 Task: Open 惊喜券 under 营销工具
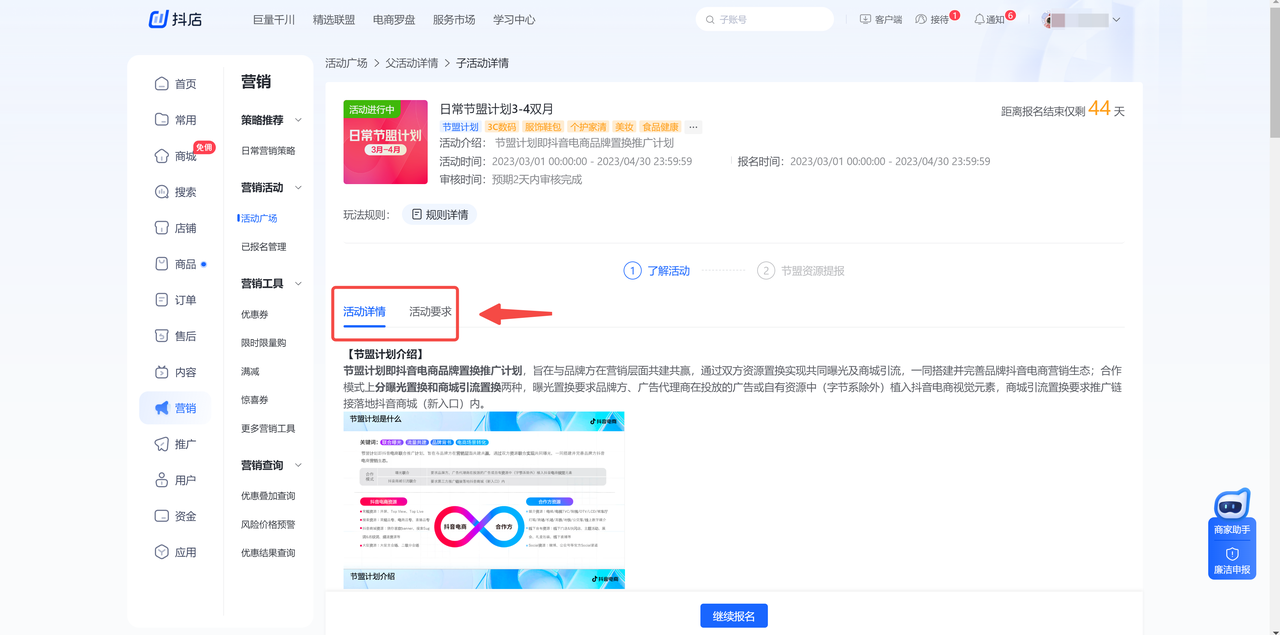(x=255, y=400)
